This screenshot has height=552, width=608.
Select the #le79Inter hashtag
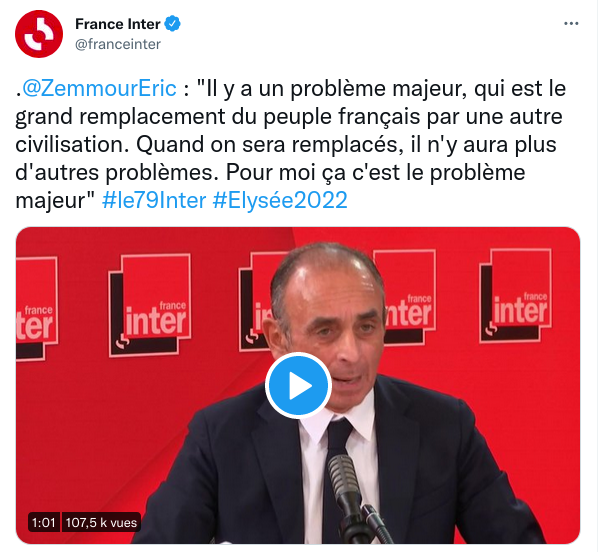154,200
